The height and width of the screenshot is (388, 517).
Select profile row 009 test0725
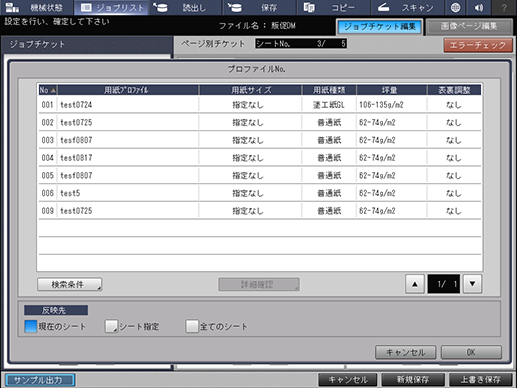260,211
